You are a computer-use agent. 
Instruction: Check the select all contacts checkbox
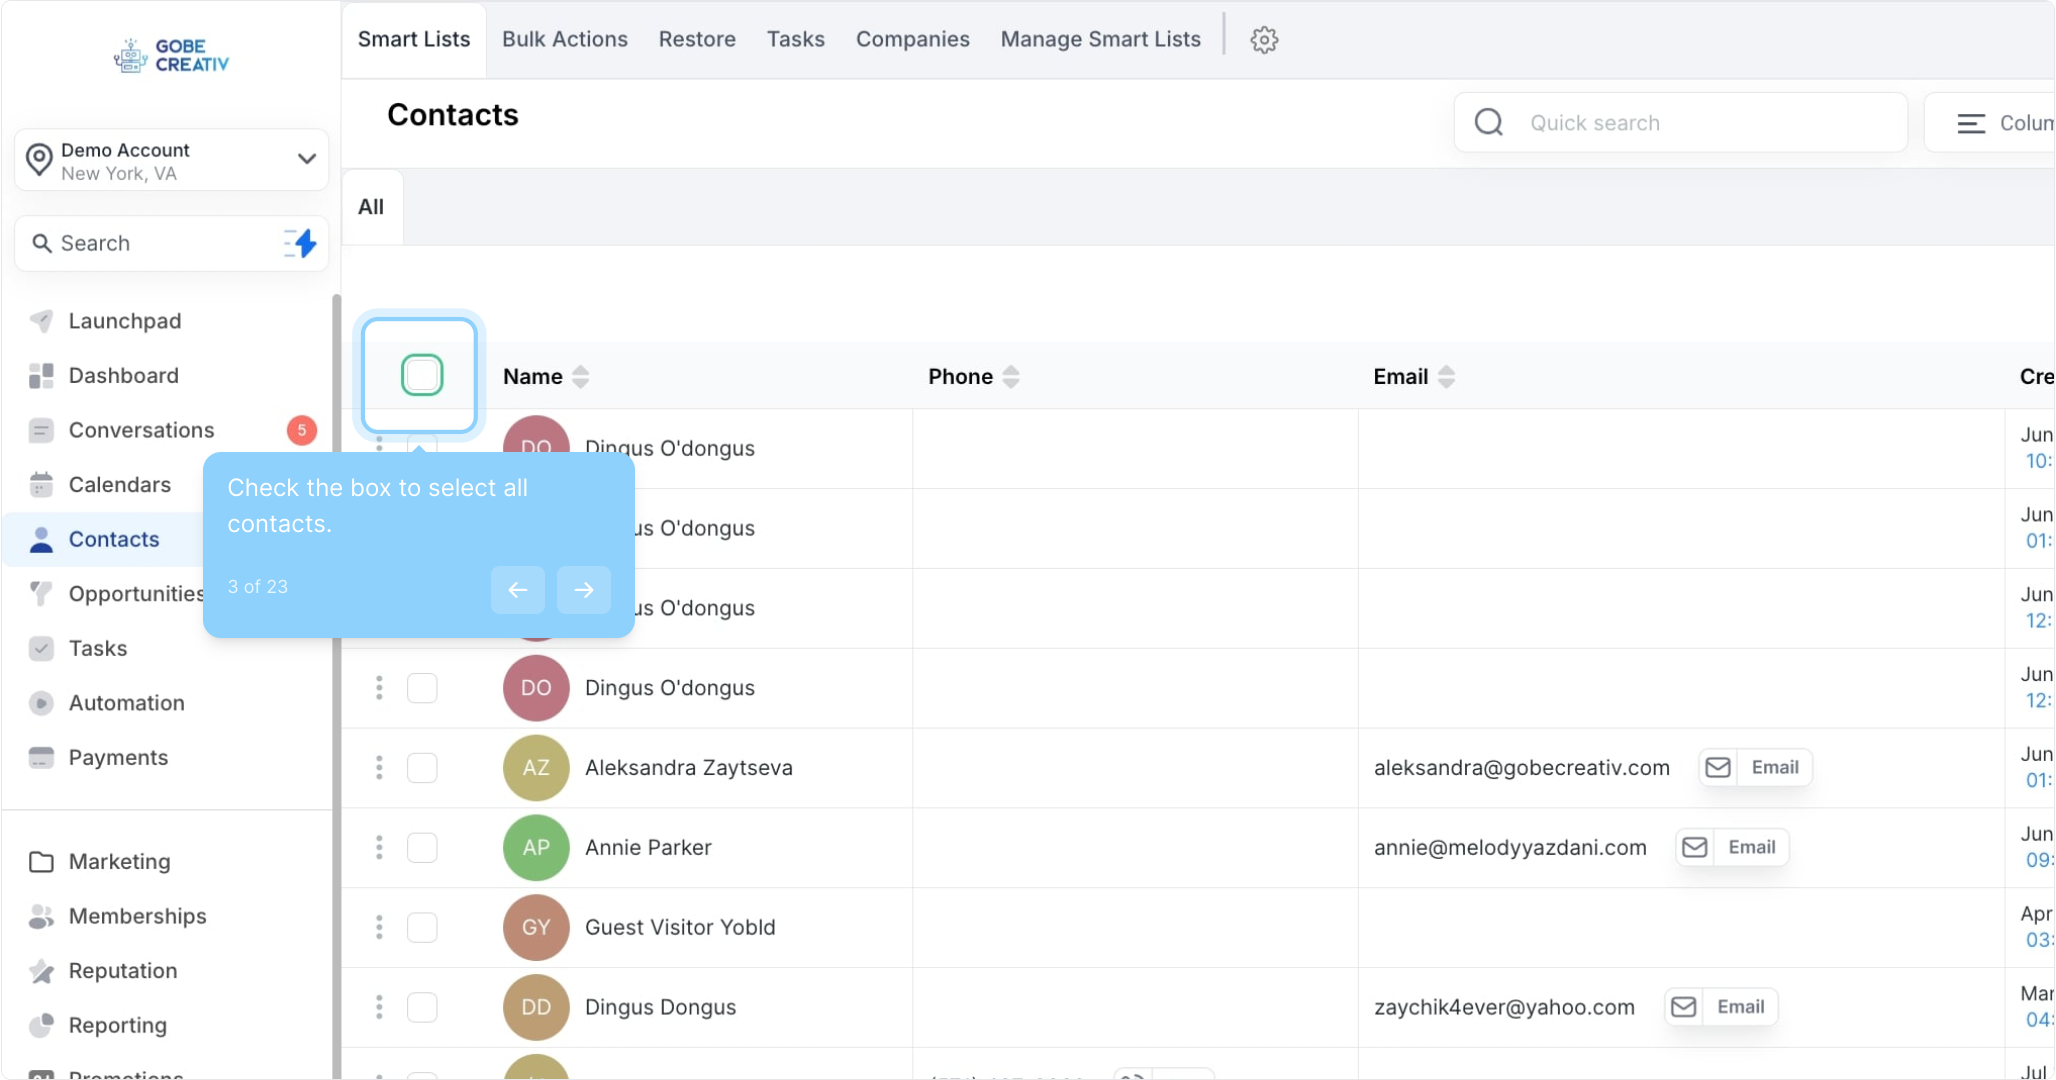point(422,375)
